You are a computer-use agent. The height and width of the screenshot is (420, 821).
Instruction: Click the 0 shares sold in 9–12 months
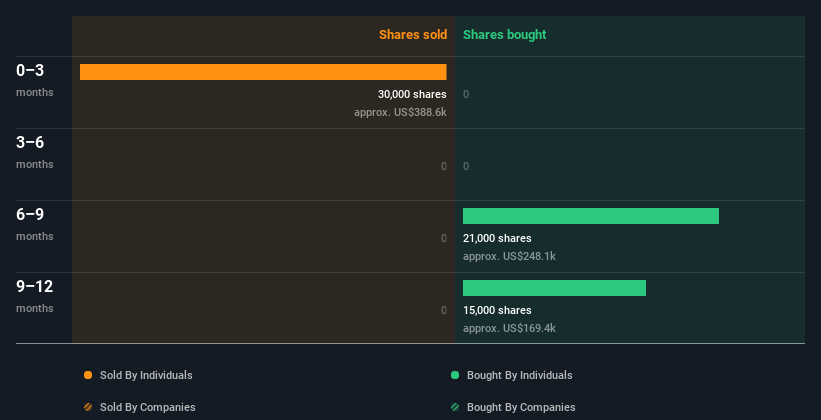tap(444, 310)
